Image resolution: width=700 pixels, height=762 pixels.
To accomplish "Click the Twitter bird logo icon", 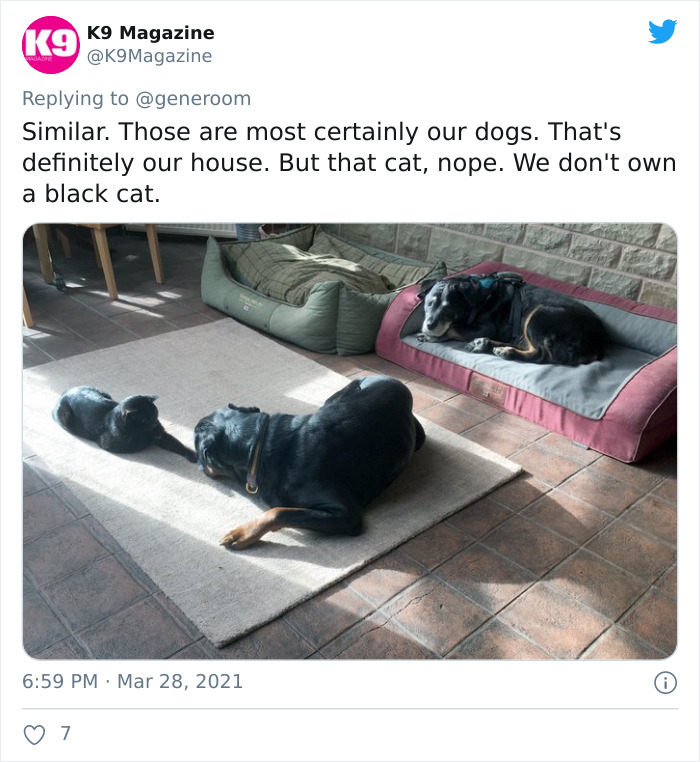I will pos(663,32).
